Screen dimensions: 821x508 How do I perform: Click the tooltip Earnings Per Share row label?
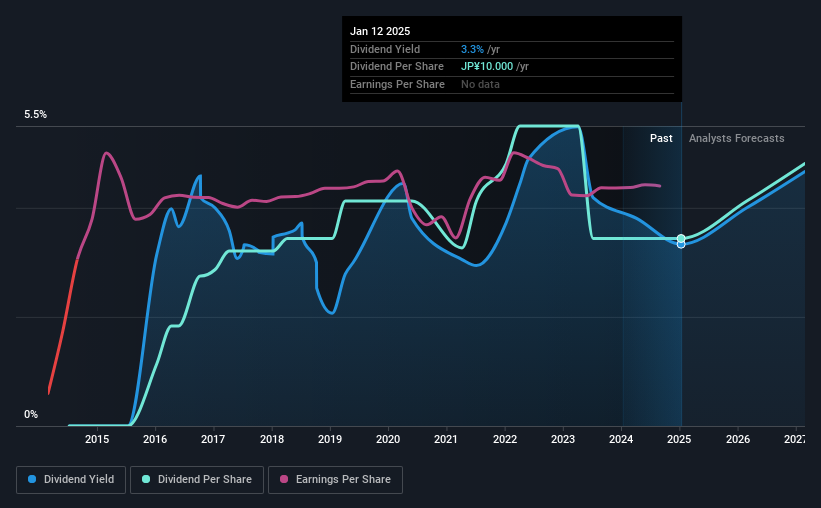coord(397,84)
